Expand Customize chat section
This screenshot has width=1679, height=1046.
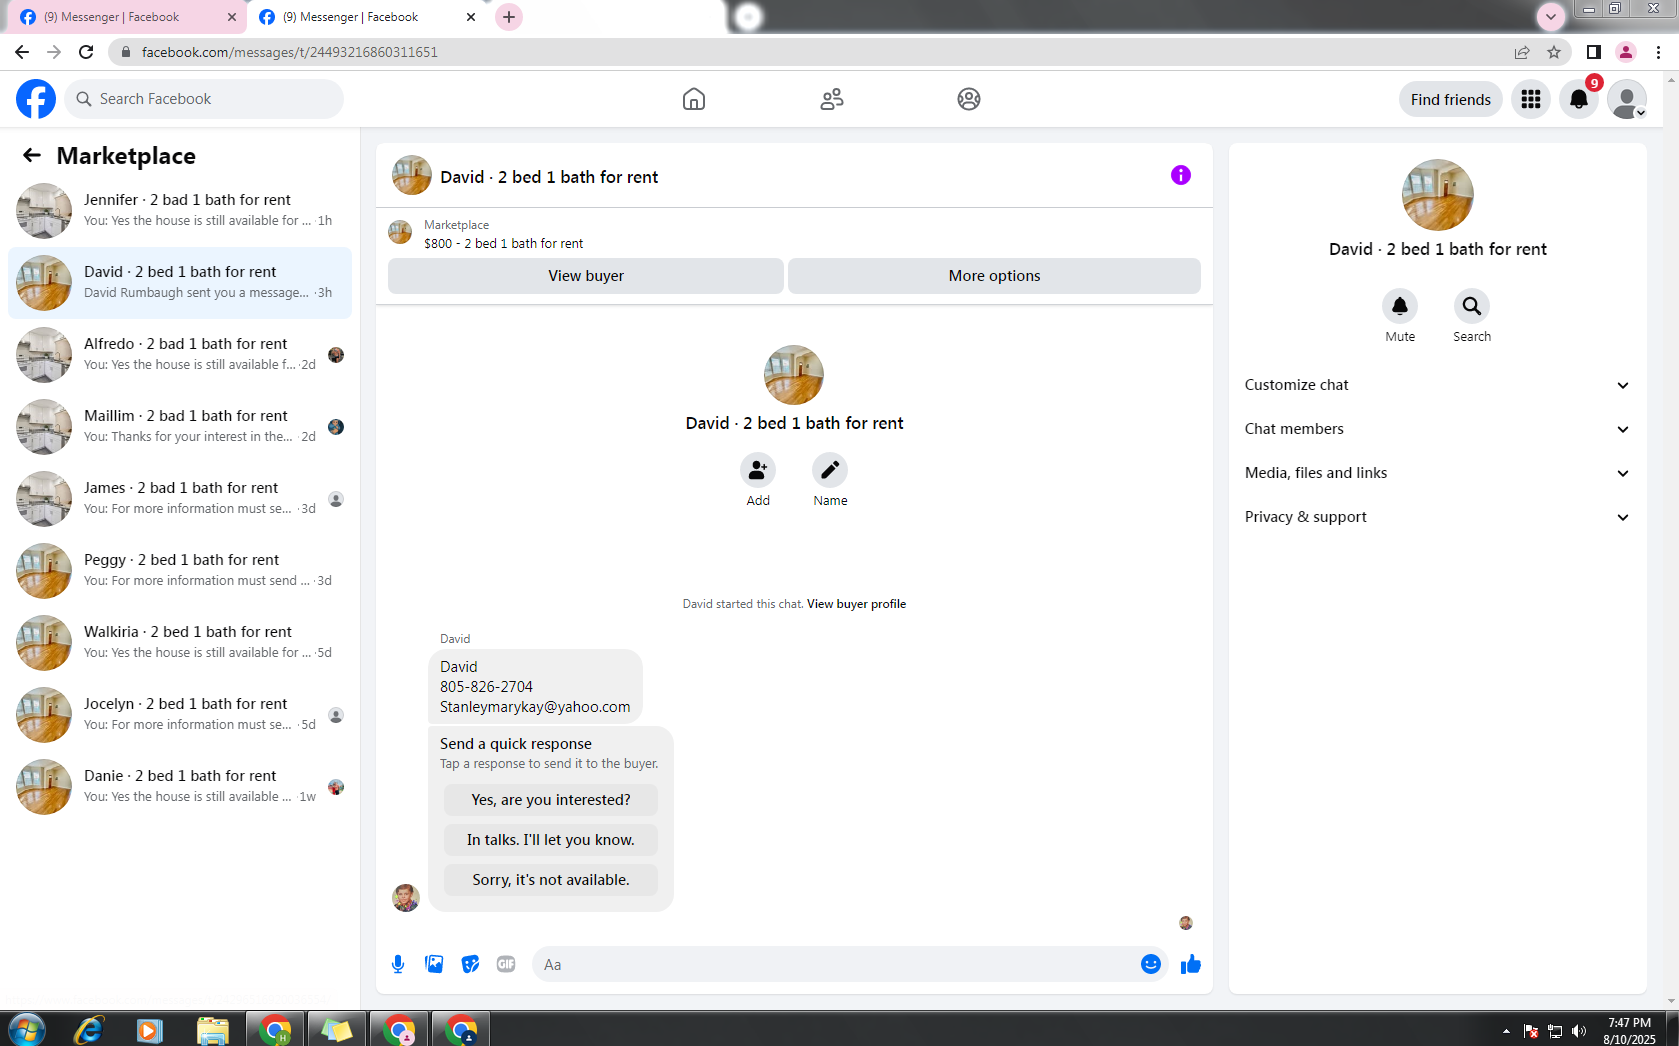pos(1437,385)
